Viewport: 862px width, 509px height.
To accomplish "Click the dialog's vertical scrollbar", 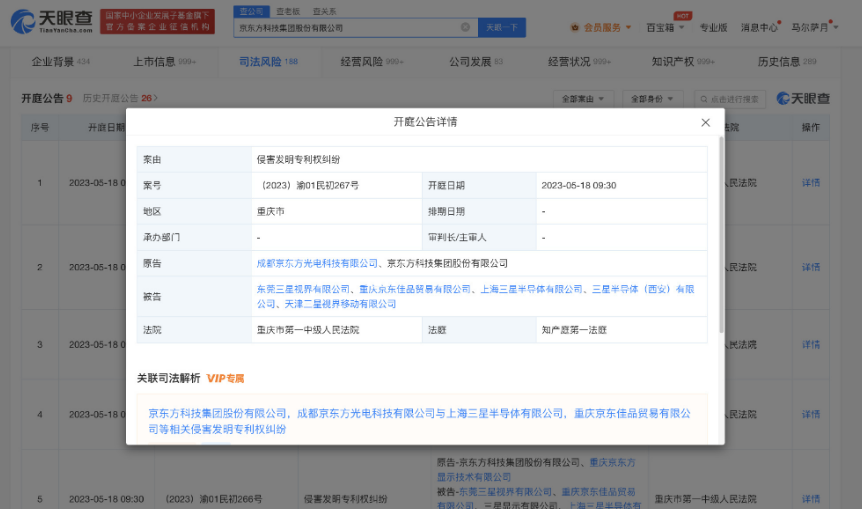I will click(x=722, y=240).
